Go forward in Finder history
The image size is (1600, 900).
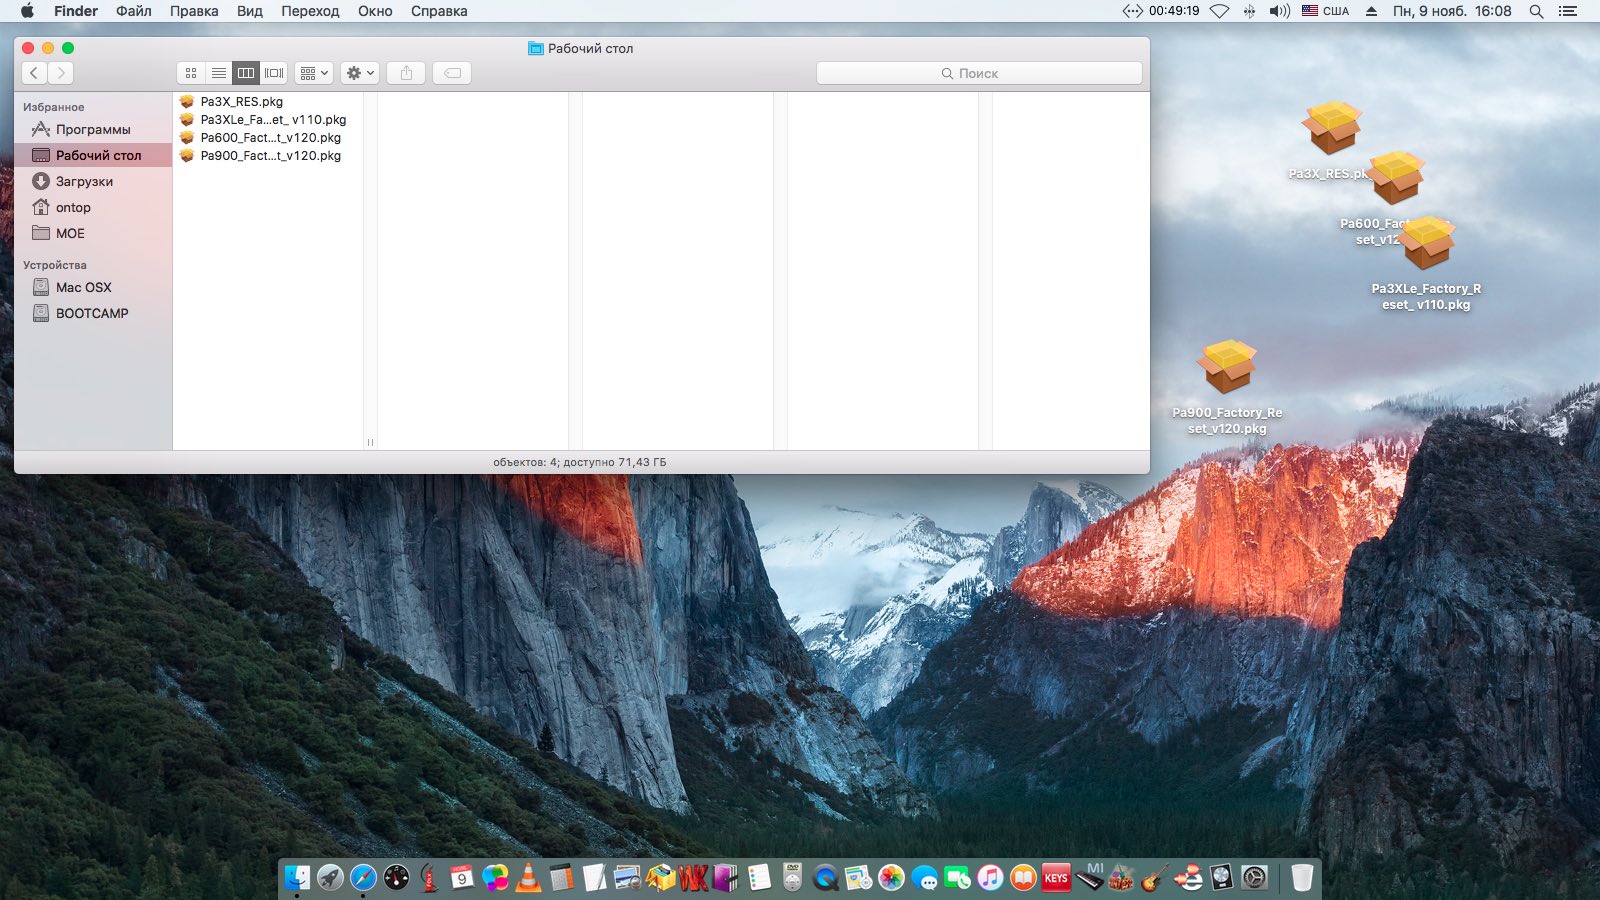(61, 73)
